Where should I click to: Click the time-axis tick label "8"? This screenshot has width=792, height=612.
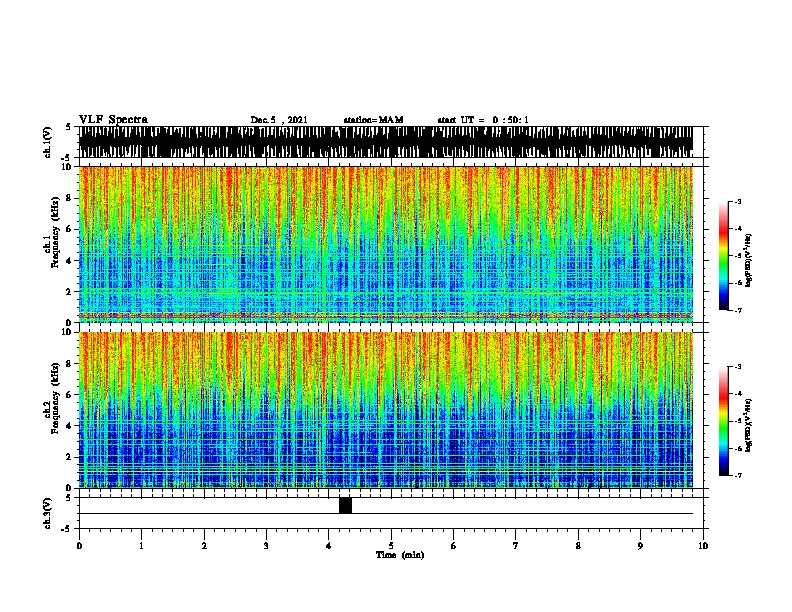[x=578, y=546]
